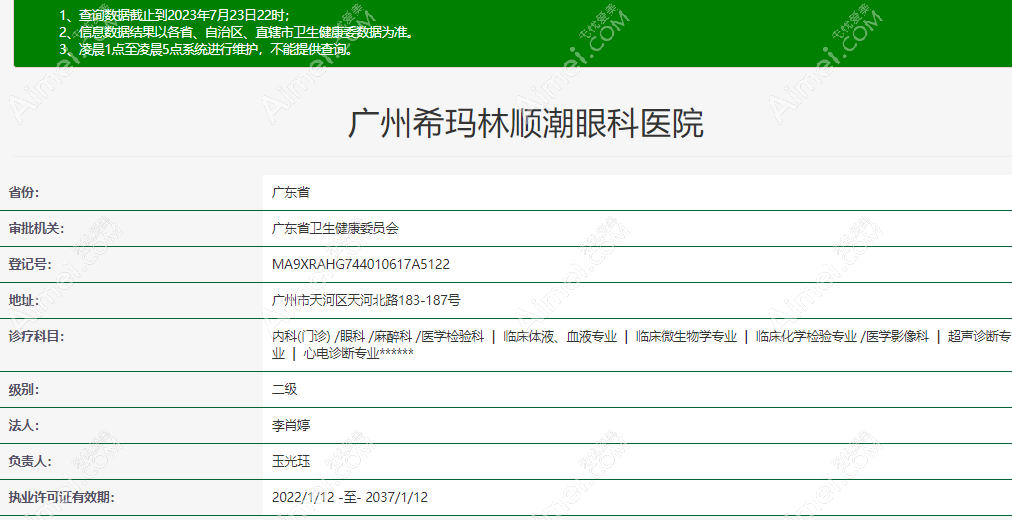Select the 登记号 label
Viewport: 1012px width, 520px height.
pyautogui.click(x=30, y=265)
